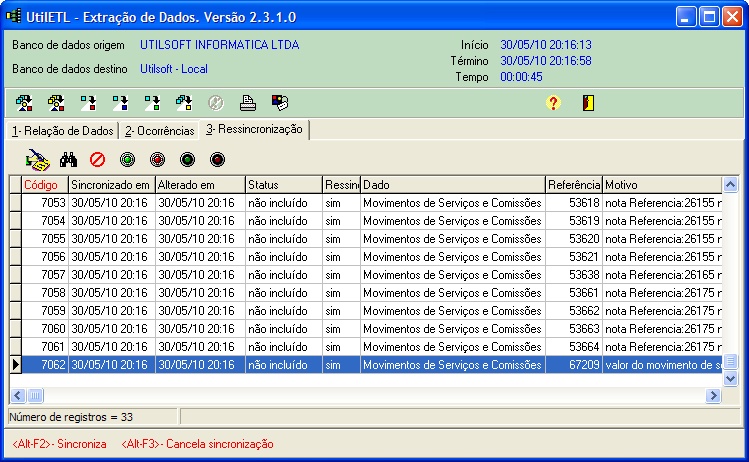This screenshot has height=462, width=749.
Task: Click the vertical scrollbar thumb
Action: coord(730,362)
